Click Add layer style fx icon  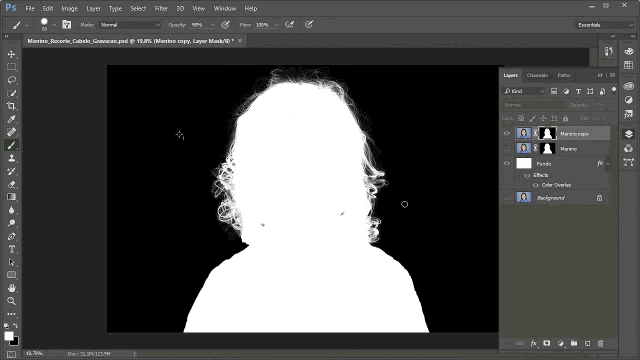(x=533, y=344)
